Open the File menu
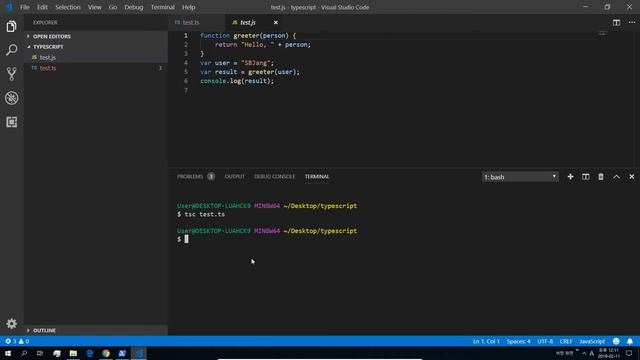The width and height of the screenshot is (640, 360). (x=24, y=7)
